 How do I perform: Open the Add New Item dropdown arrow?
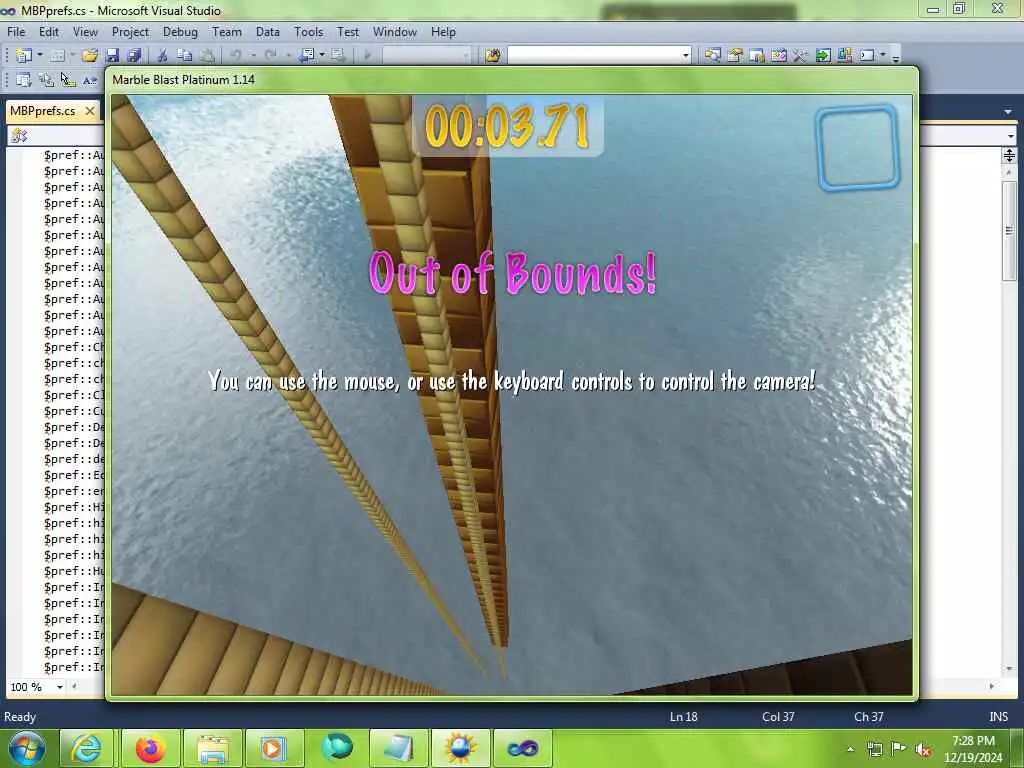pyautogui.click(x=72, y=56)
